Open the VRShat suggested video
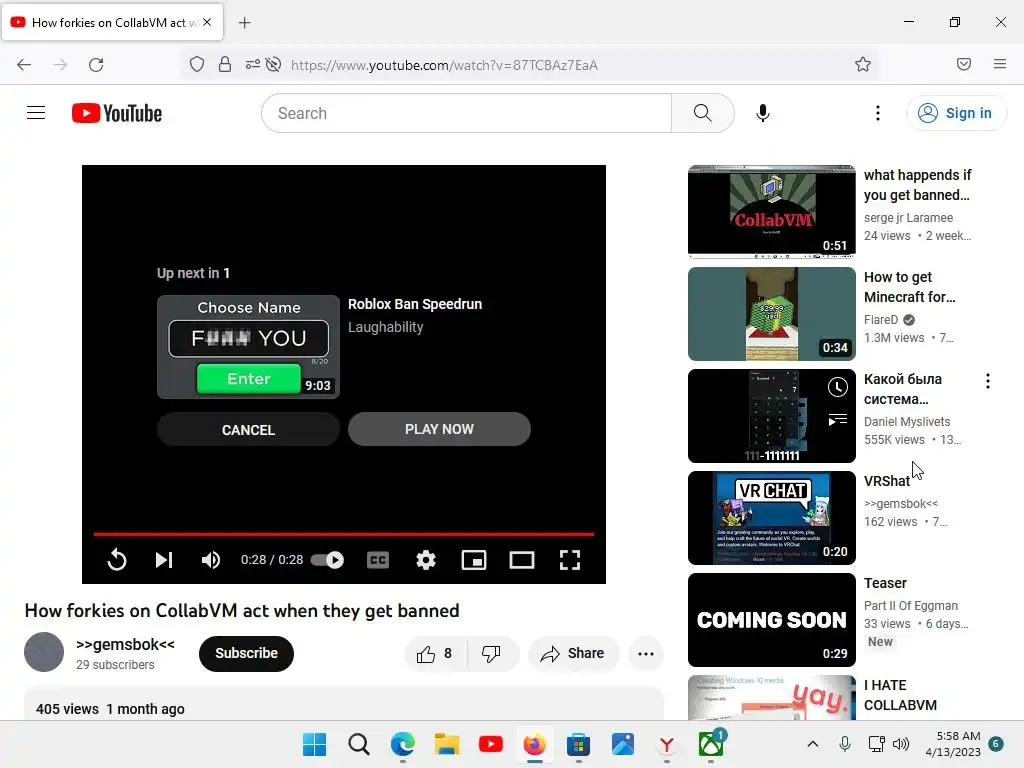The image size is (1024, 768). point(771,518)
